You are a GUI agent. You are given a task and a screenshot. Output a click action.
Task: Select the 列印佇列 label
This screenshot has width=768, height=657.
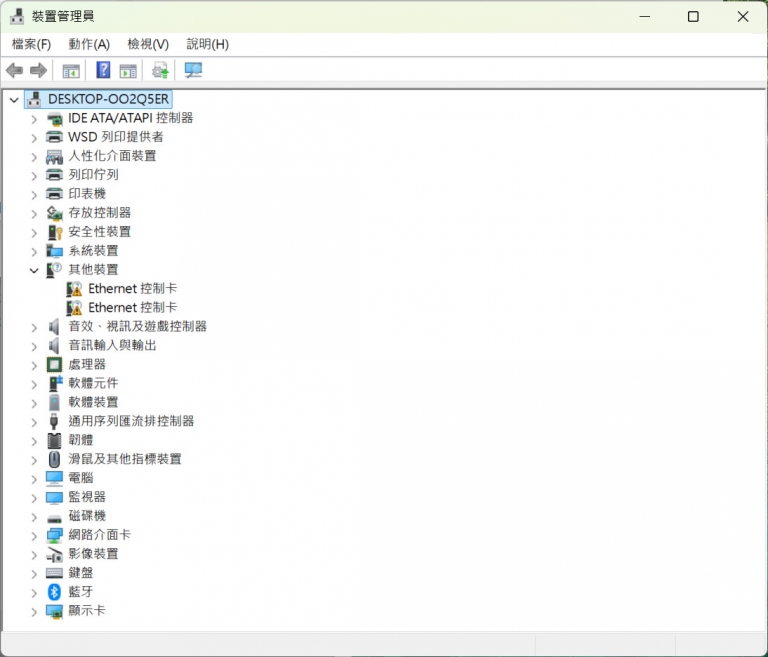[94, 175]
